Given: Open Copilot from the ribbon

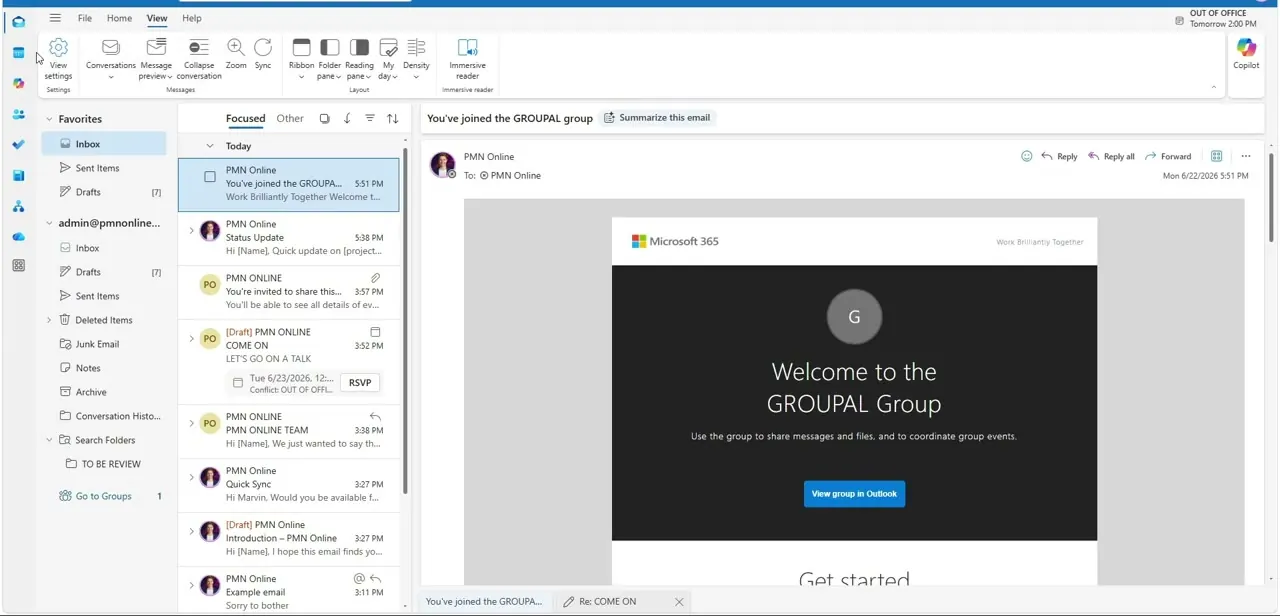Looking at the screenshot, I should tap(1246, 54).
